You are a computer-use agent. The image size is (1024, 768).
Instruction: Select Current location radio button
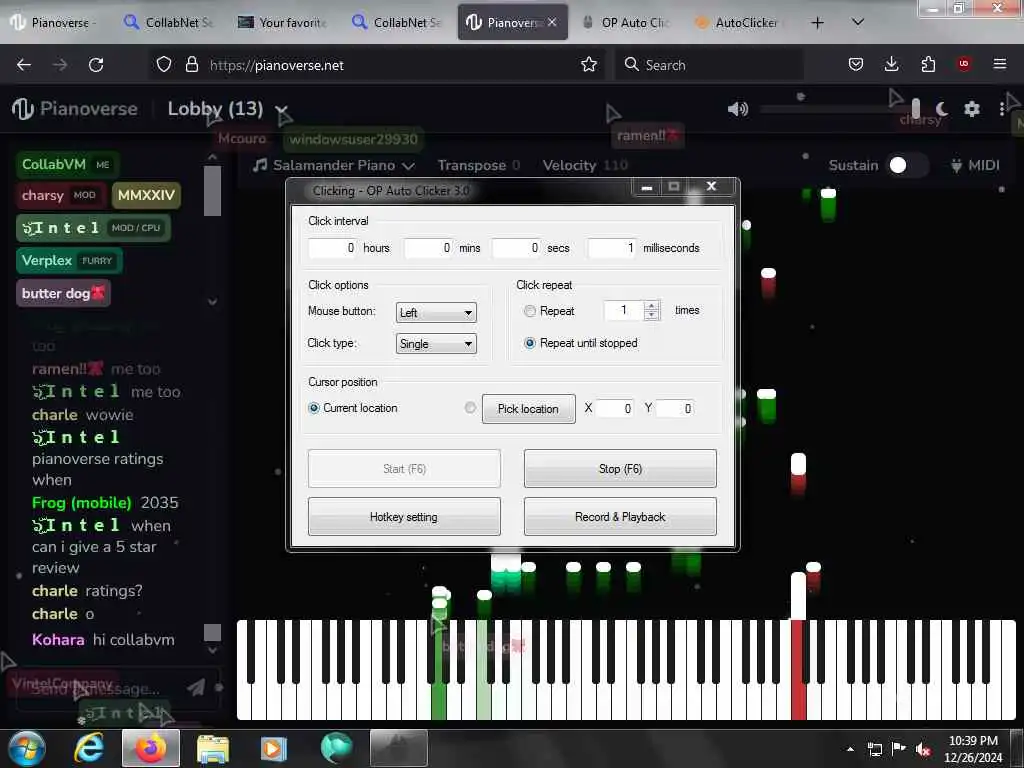pos(313,408)
